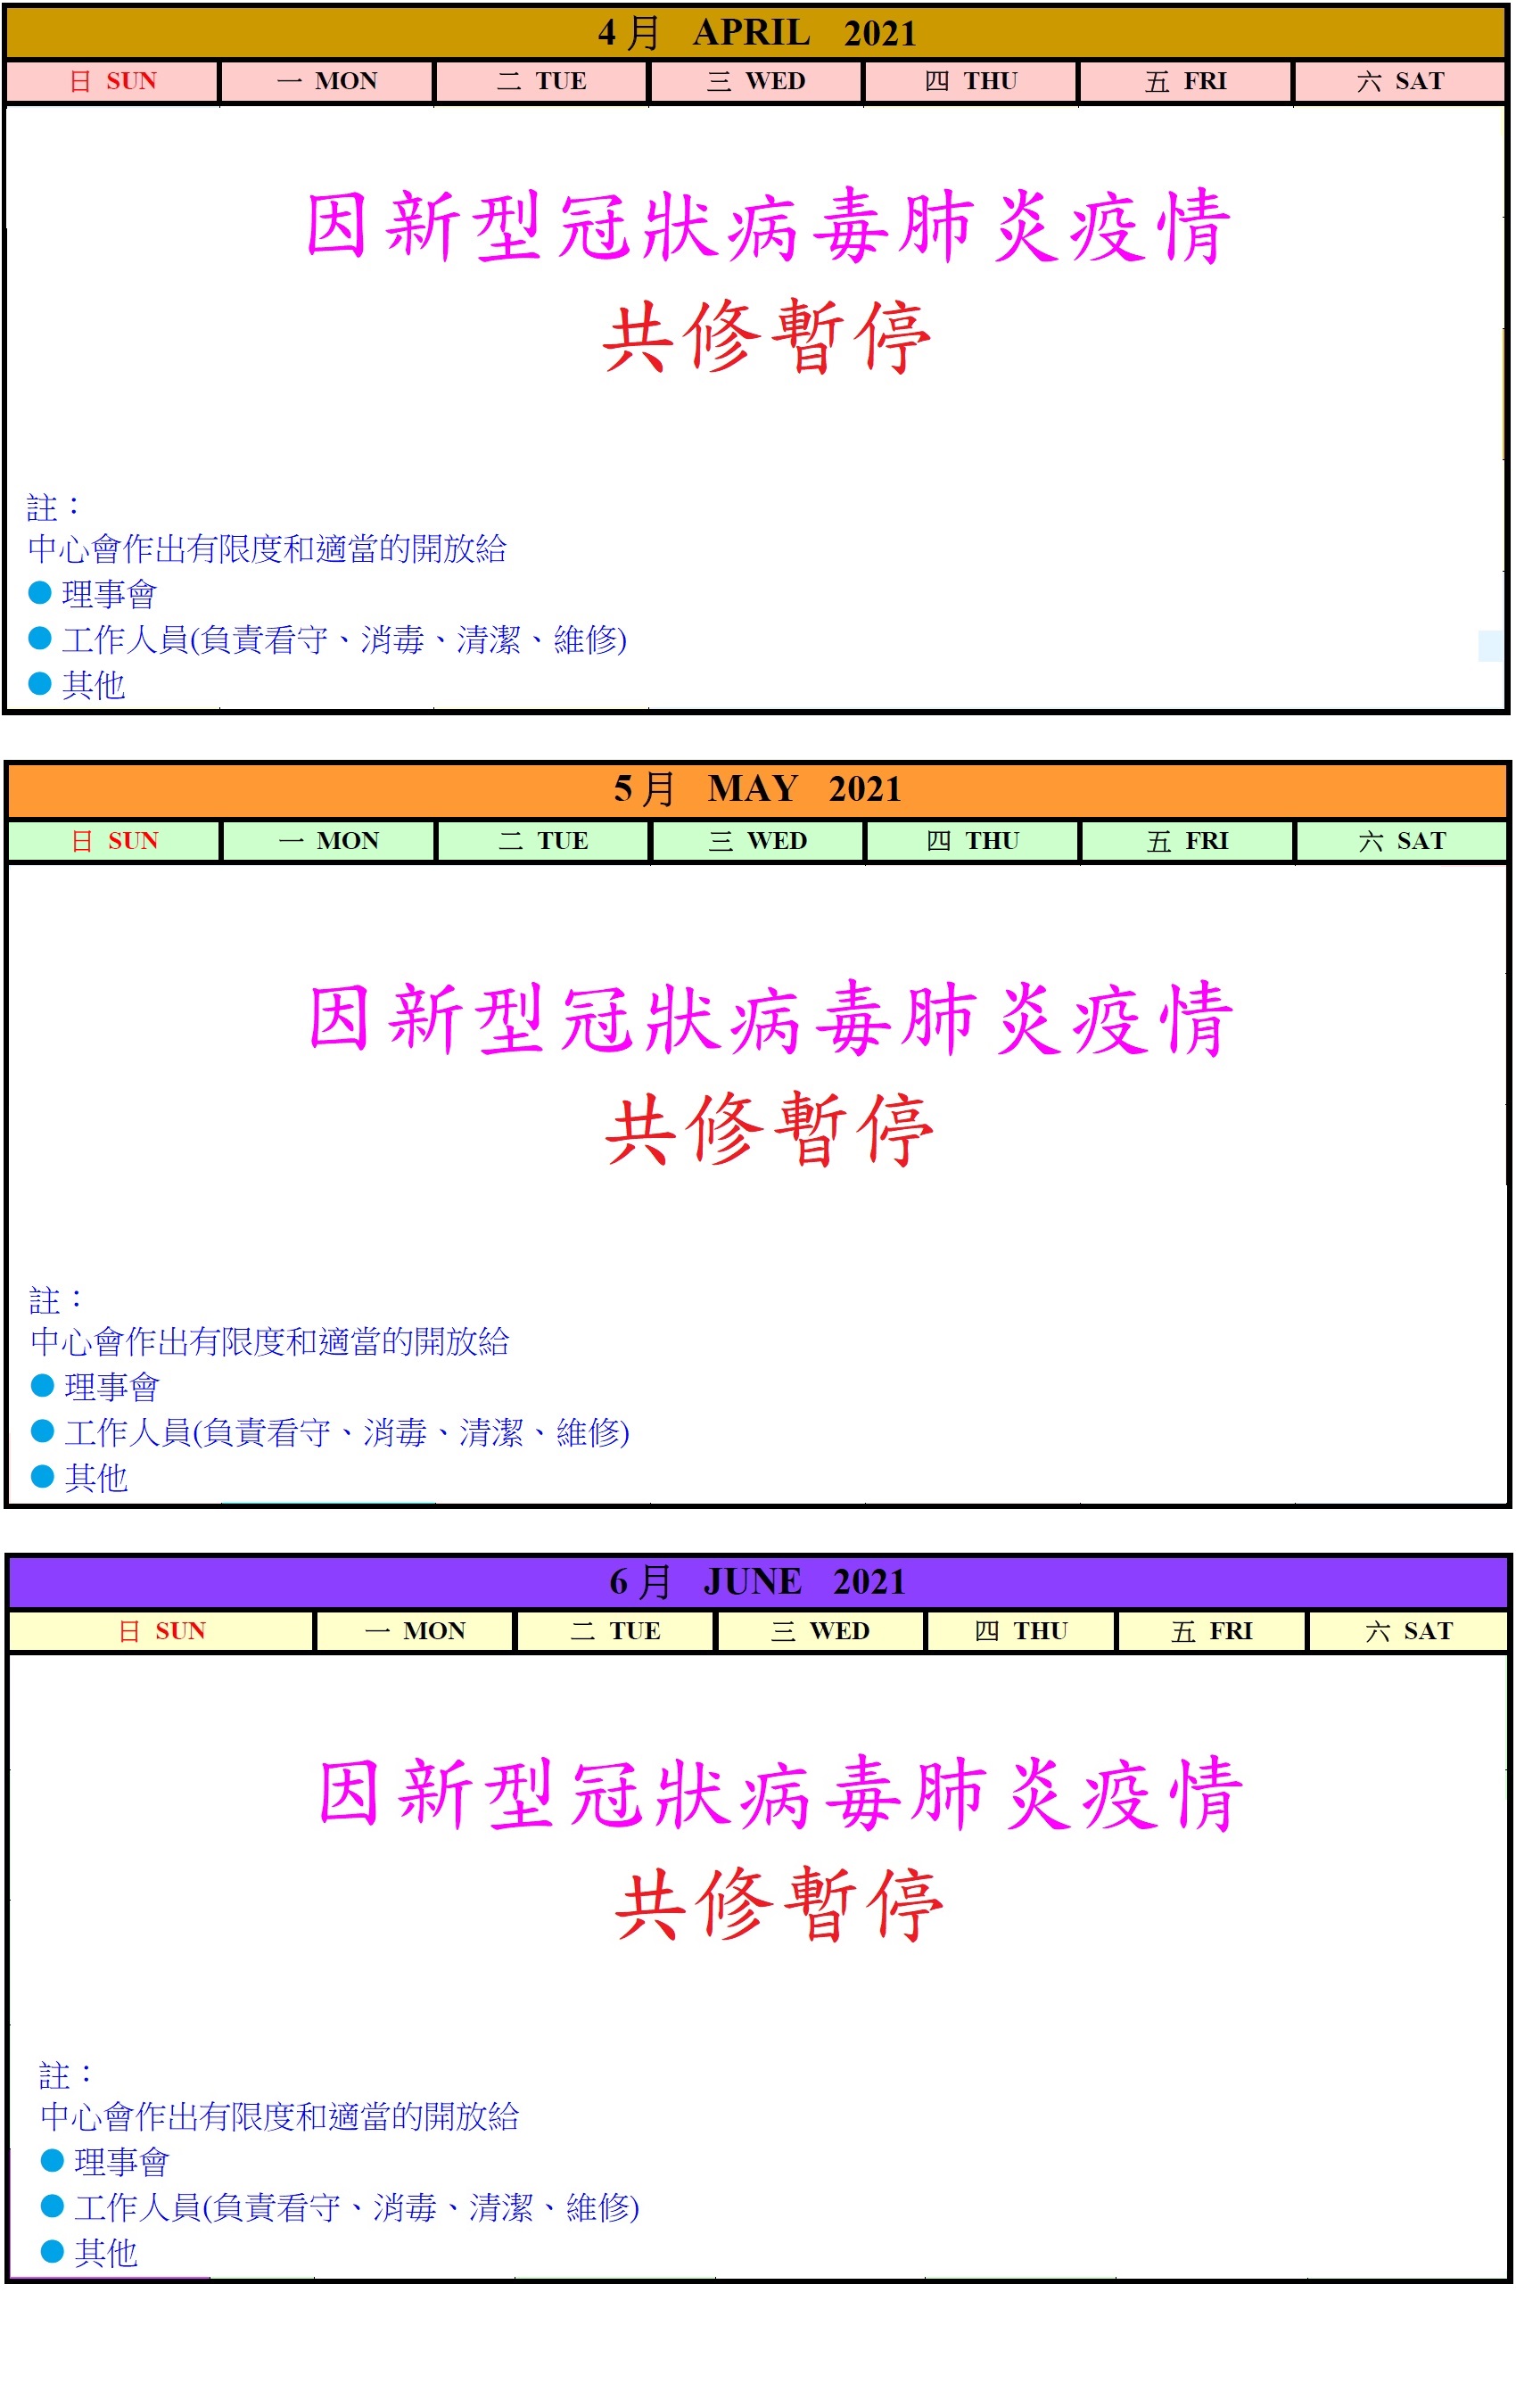The image size is (1516, 2408).
Task: Click the 中心會作出有限度和適當的開放給 note line in April
Action: pos(267,548)
